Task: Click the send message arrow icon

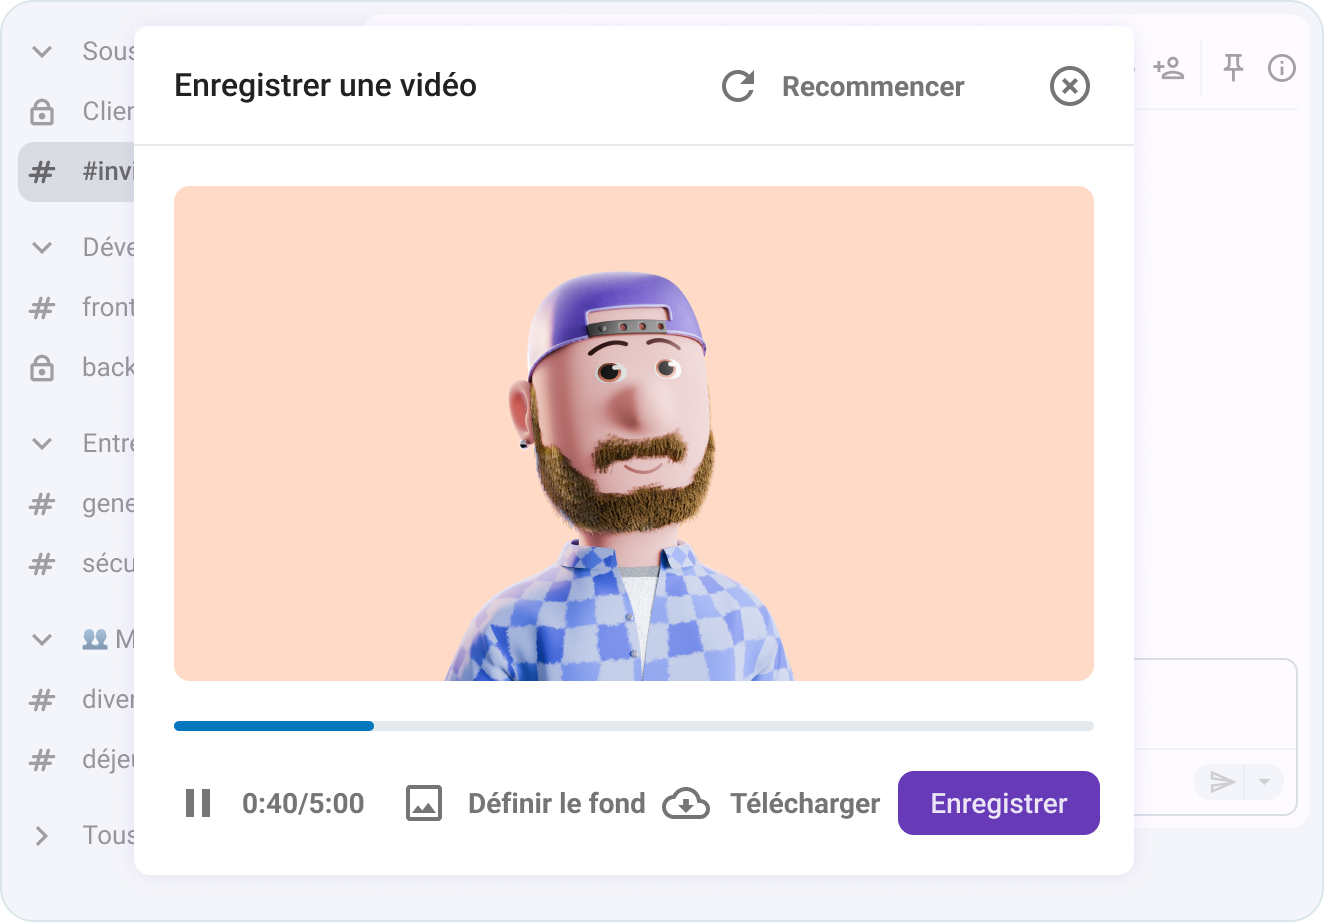Action: [1220, 782]
